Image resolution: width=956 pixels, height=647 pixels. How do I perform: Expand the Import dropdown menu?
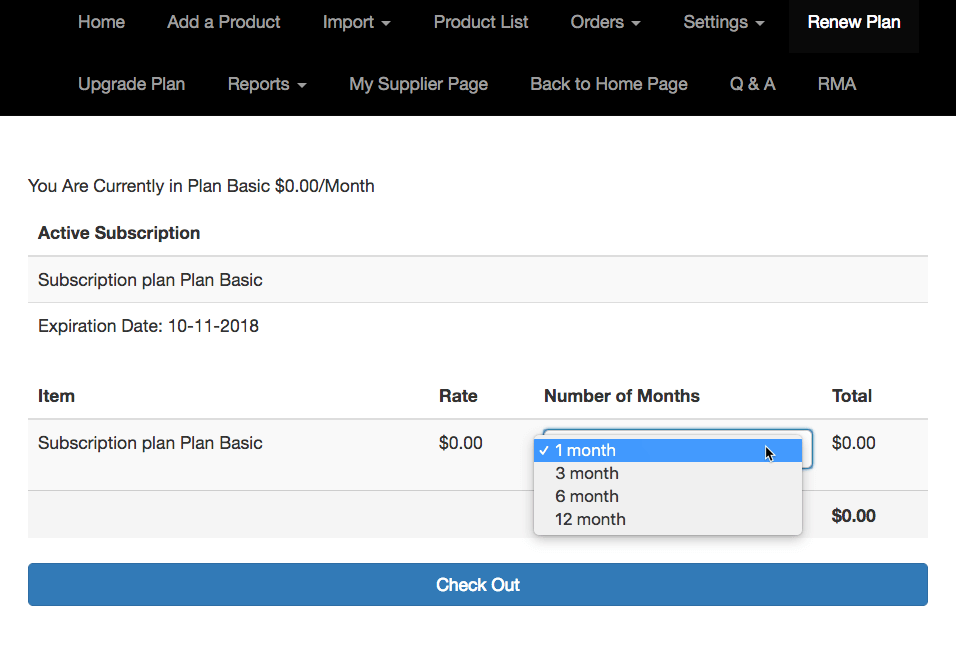[x=356, y=22]
